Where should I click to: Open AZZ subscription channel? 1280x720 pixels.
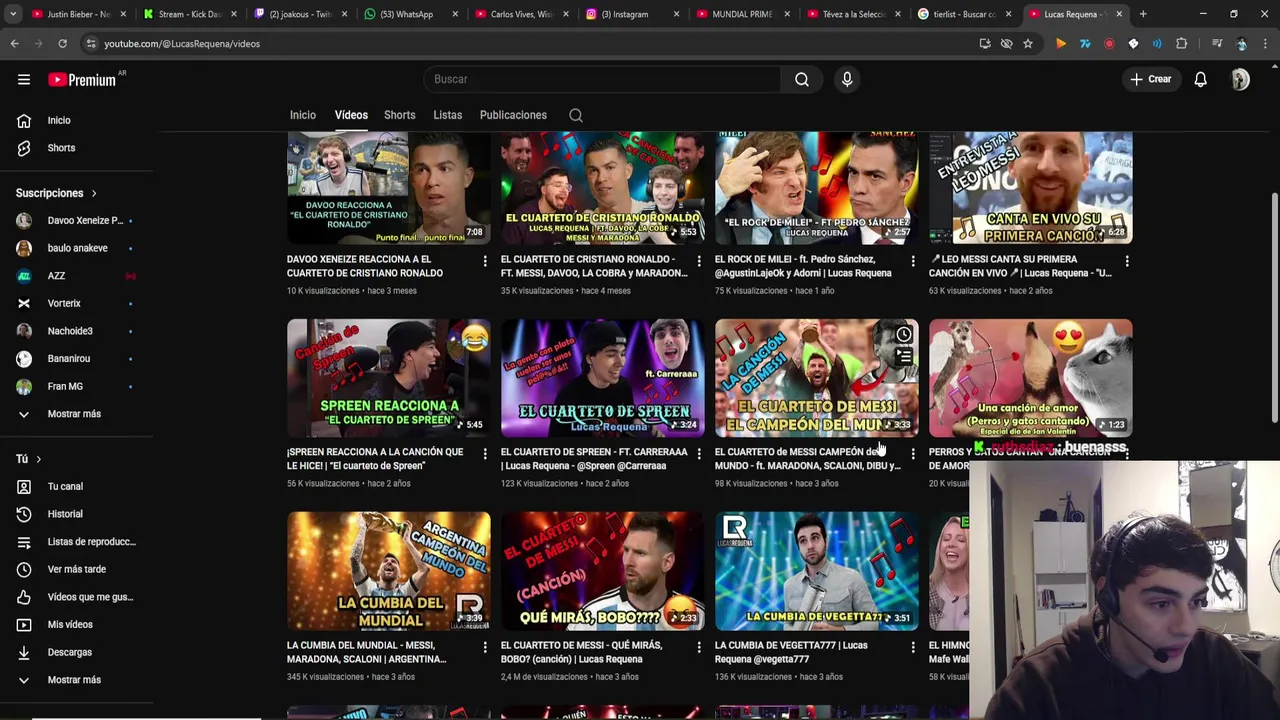coord(78,276)
